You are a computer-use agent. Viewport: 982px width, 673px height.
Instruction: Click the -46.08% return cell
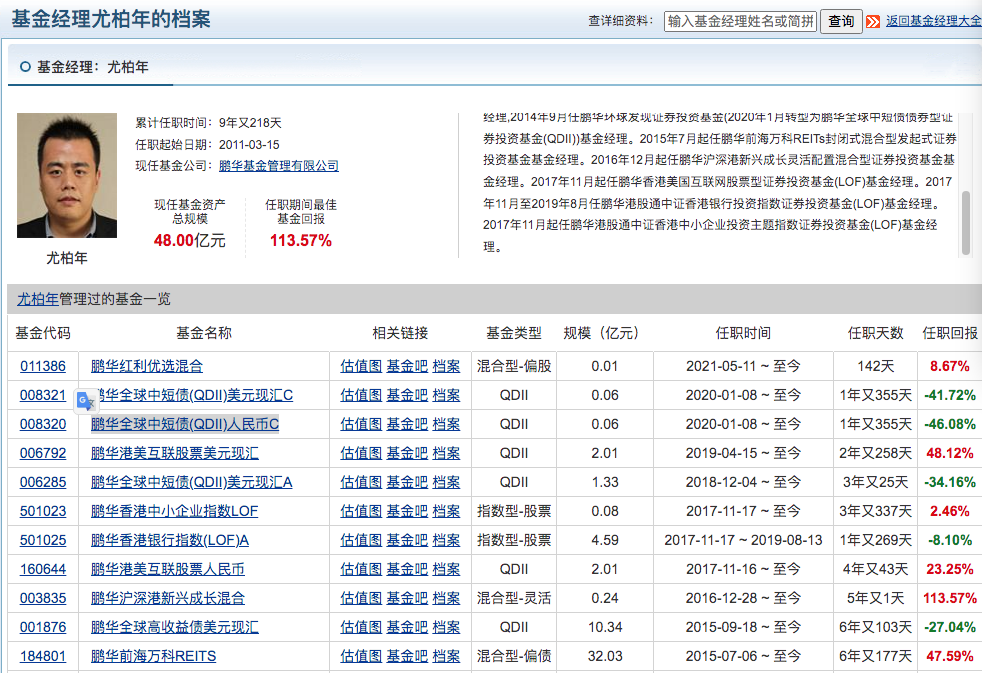click(x=949, y=424)
